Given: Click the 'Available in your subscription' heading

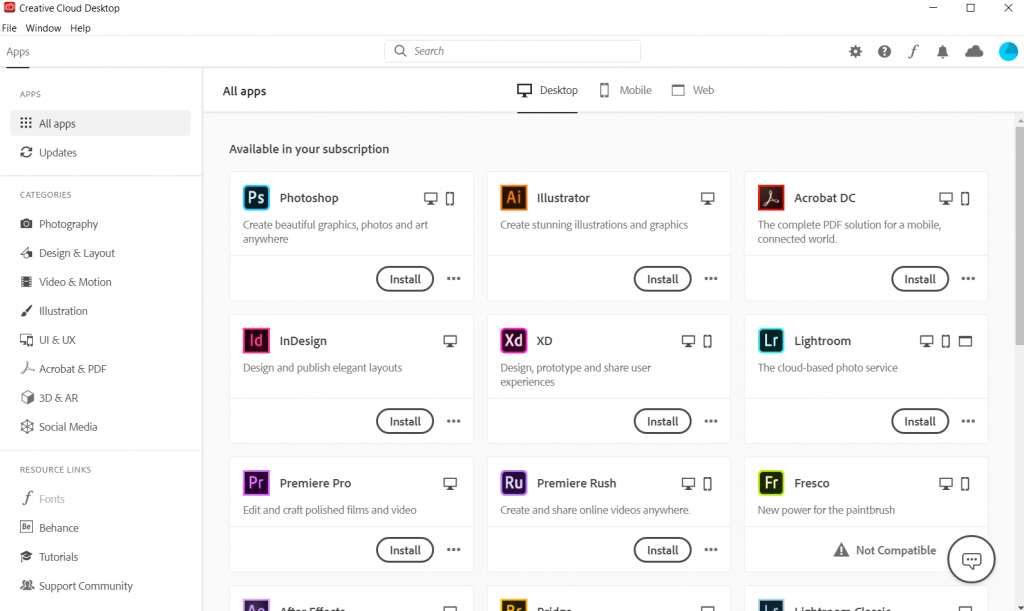Looking at the screenshot, I should (x=309, y=149).
